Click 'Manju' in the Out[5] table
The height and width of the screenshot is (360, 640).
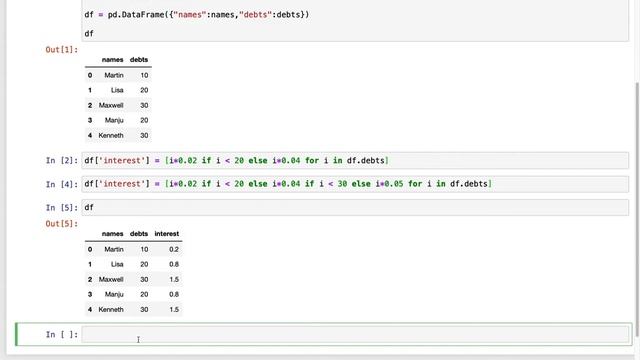pyautogui.click(x=114, y=294)
